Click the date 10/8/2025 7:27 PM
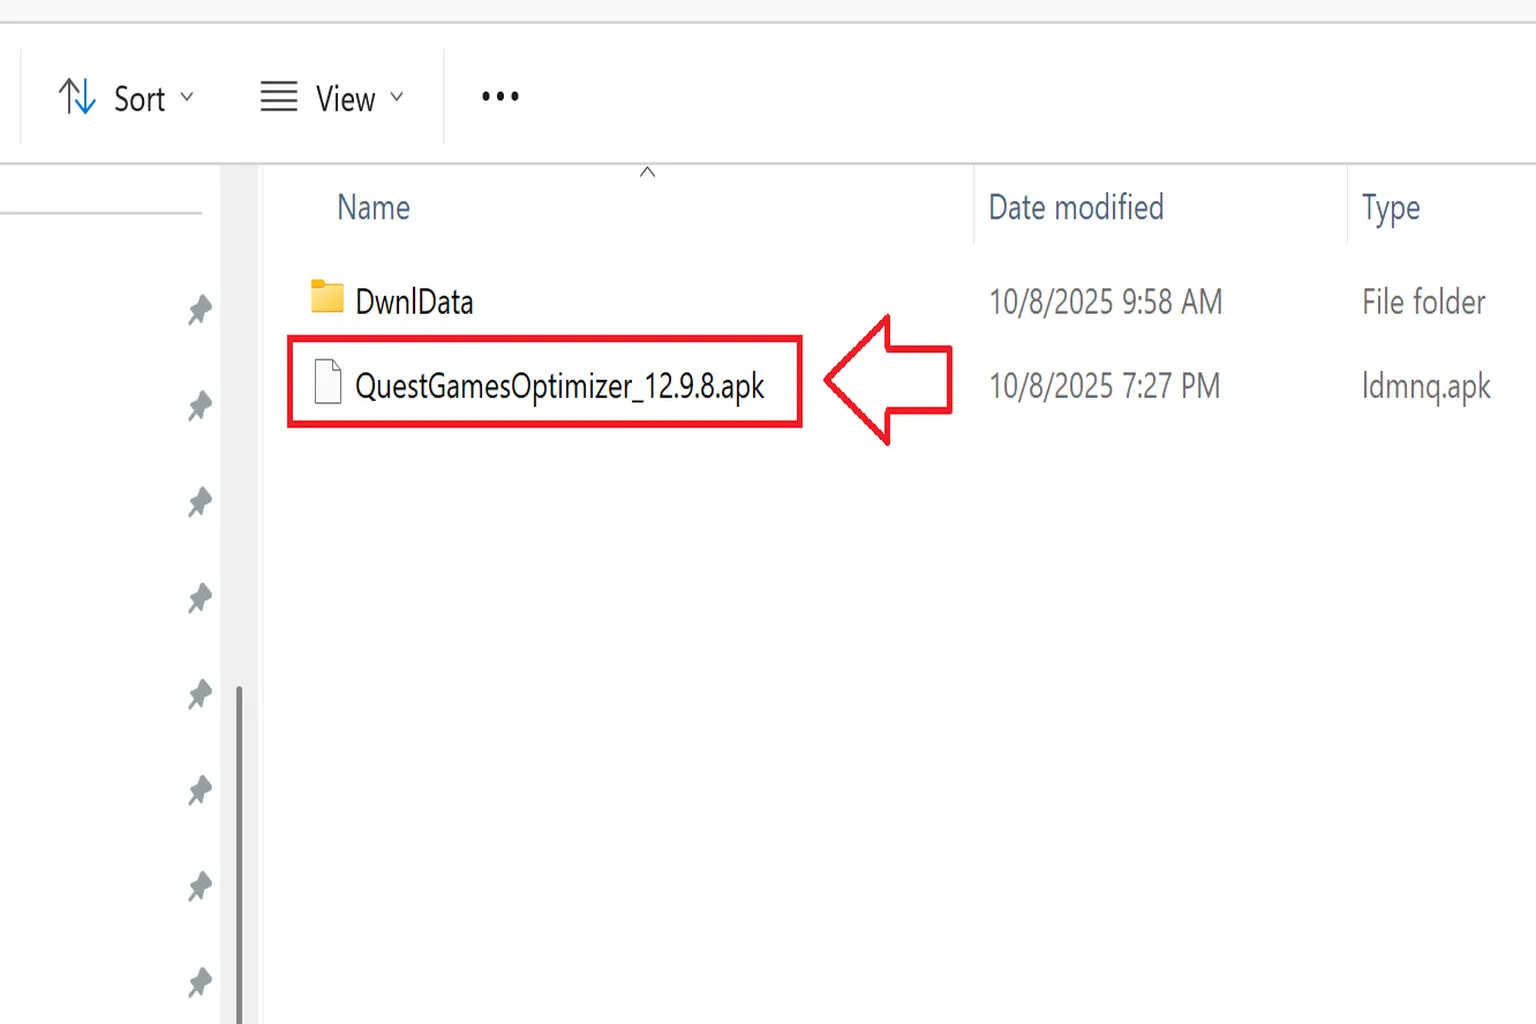Screen dimensions: 1536x1024 (1105, 386)
